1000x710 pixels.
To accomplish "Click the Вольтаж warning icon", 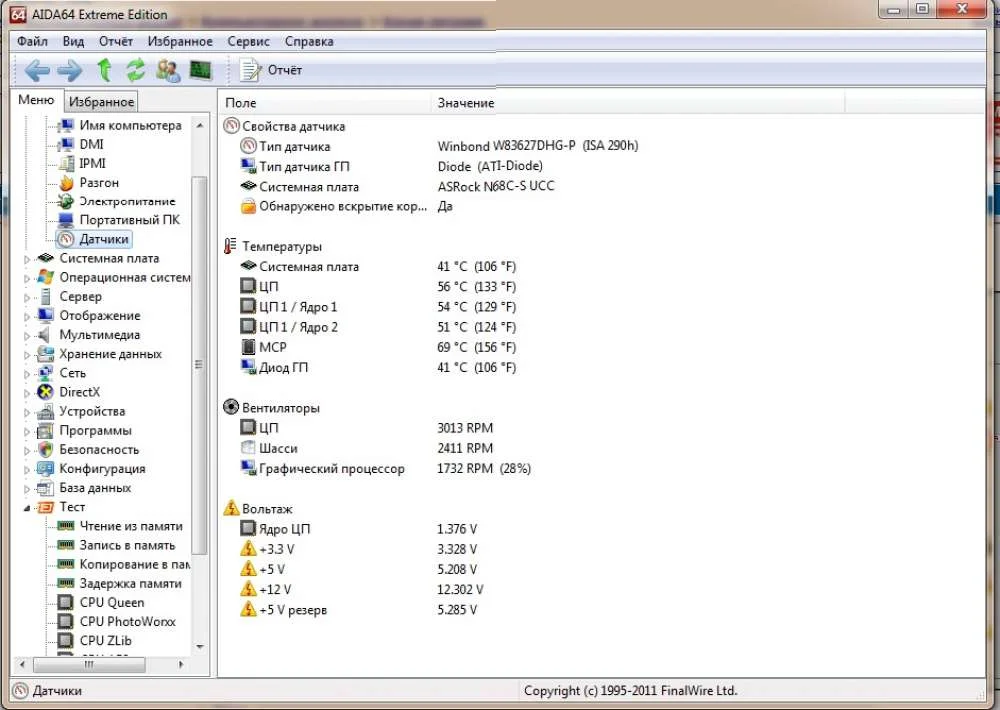I will pyautogui.click(x=231, y=508).
